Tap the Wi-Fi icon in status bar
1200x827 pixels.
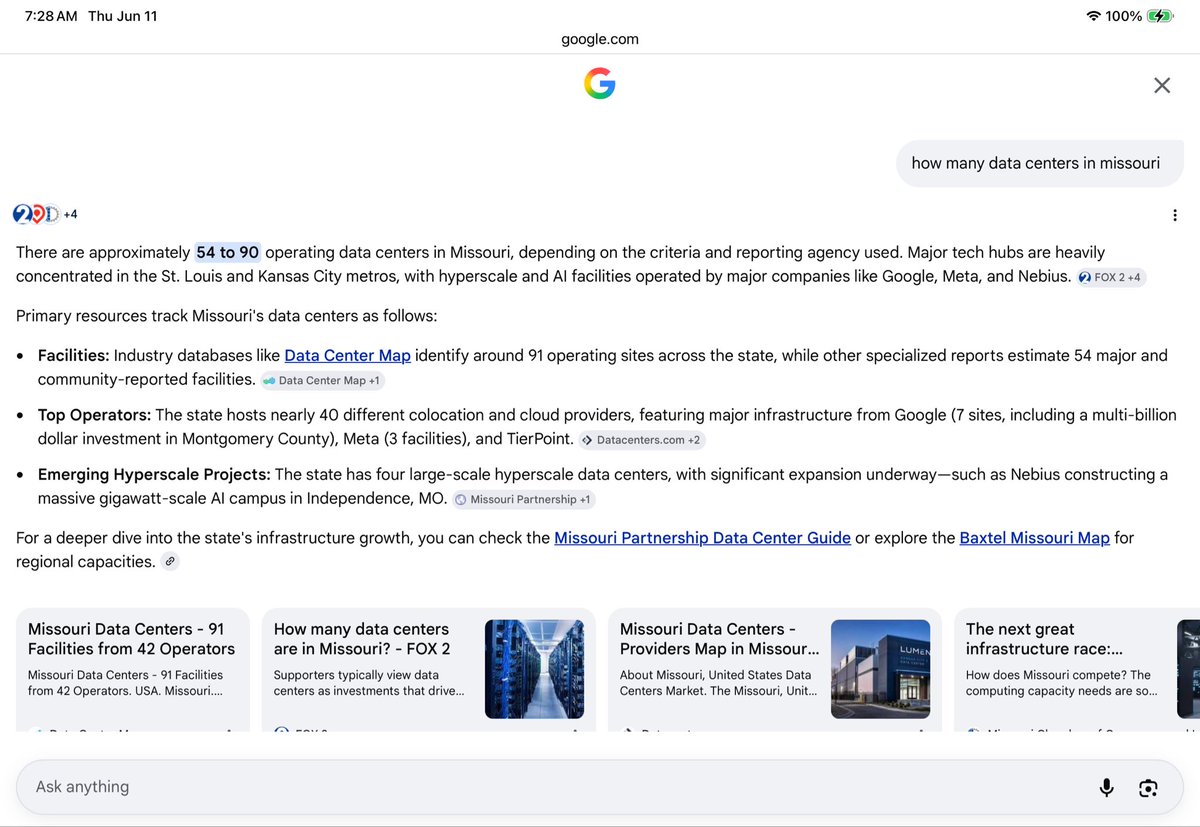click(x=1093, y=16)
